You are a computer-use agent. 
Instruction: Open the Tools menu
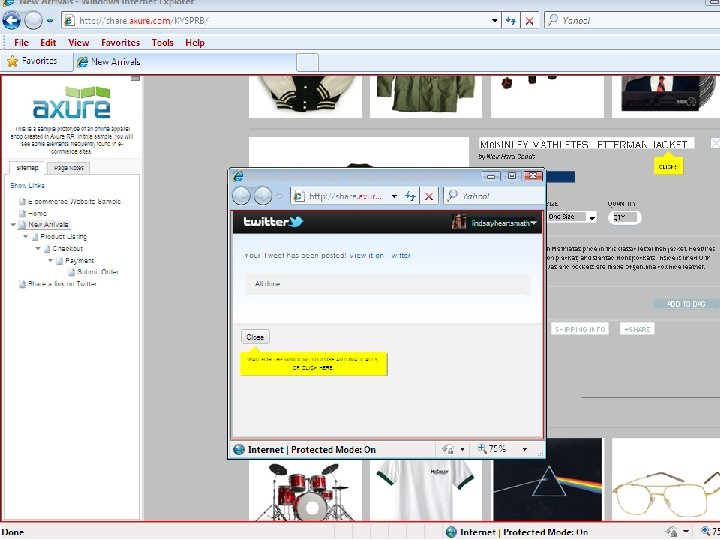point(163,43)
